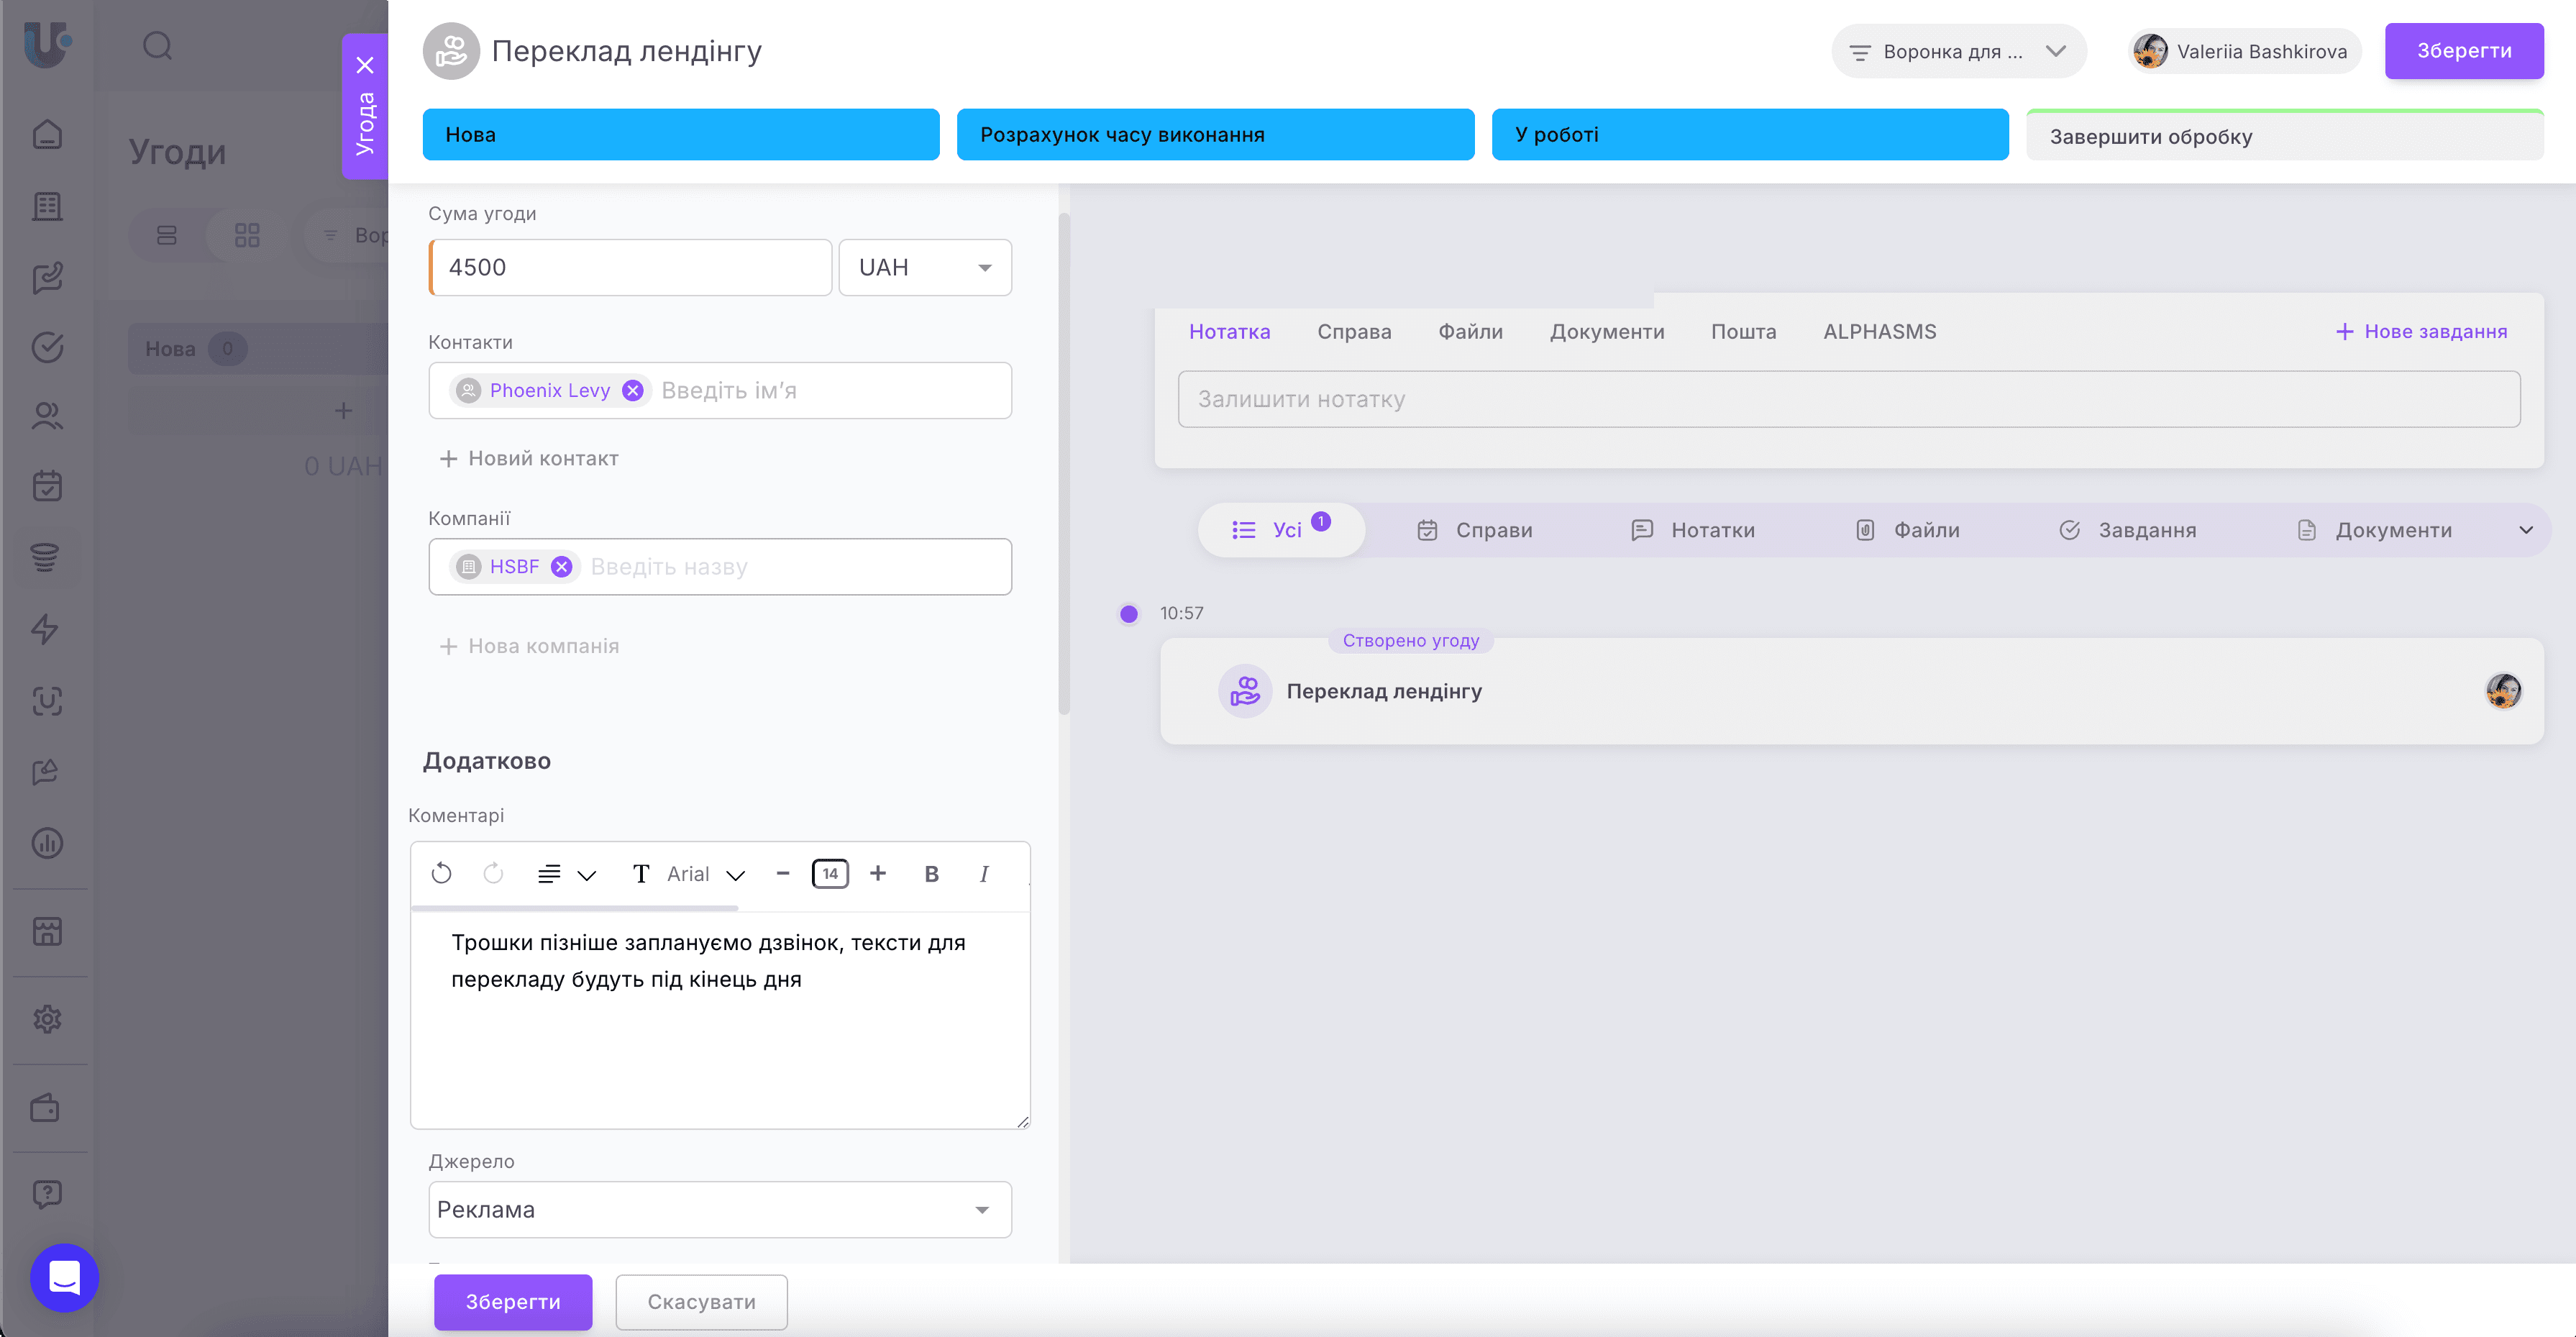This screenshot has height=1337, width=2576.
Task: Switch to the Справа tab
Action: click(1354, 331)
